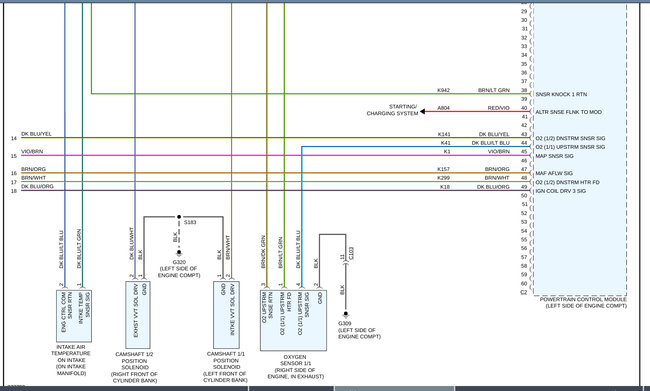Select the O2 (1/1) UPSTRM SNSR SIG label
650x391 pixels.
point(570,147)
